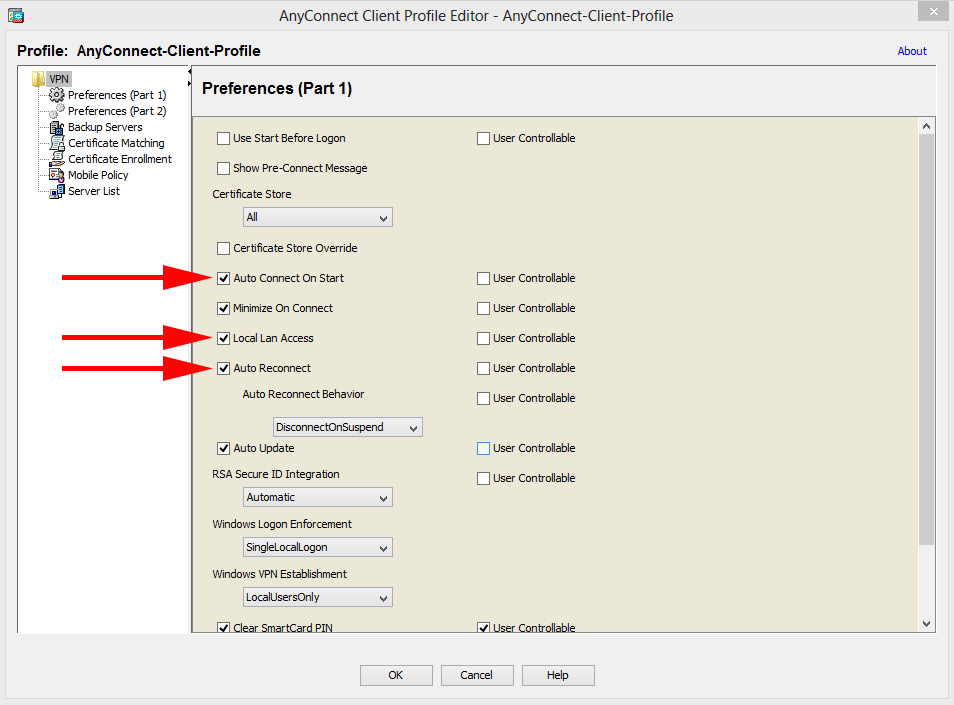Viewport: 954px width, 705px height.
Task: Click the Cancel button
Action: (477, 675)
